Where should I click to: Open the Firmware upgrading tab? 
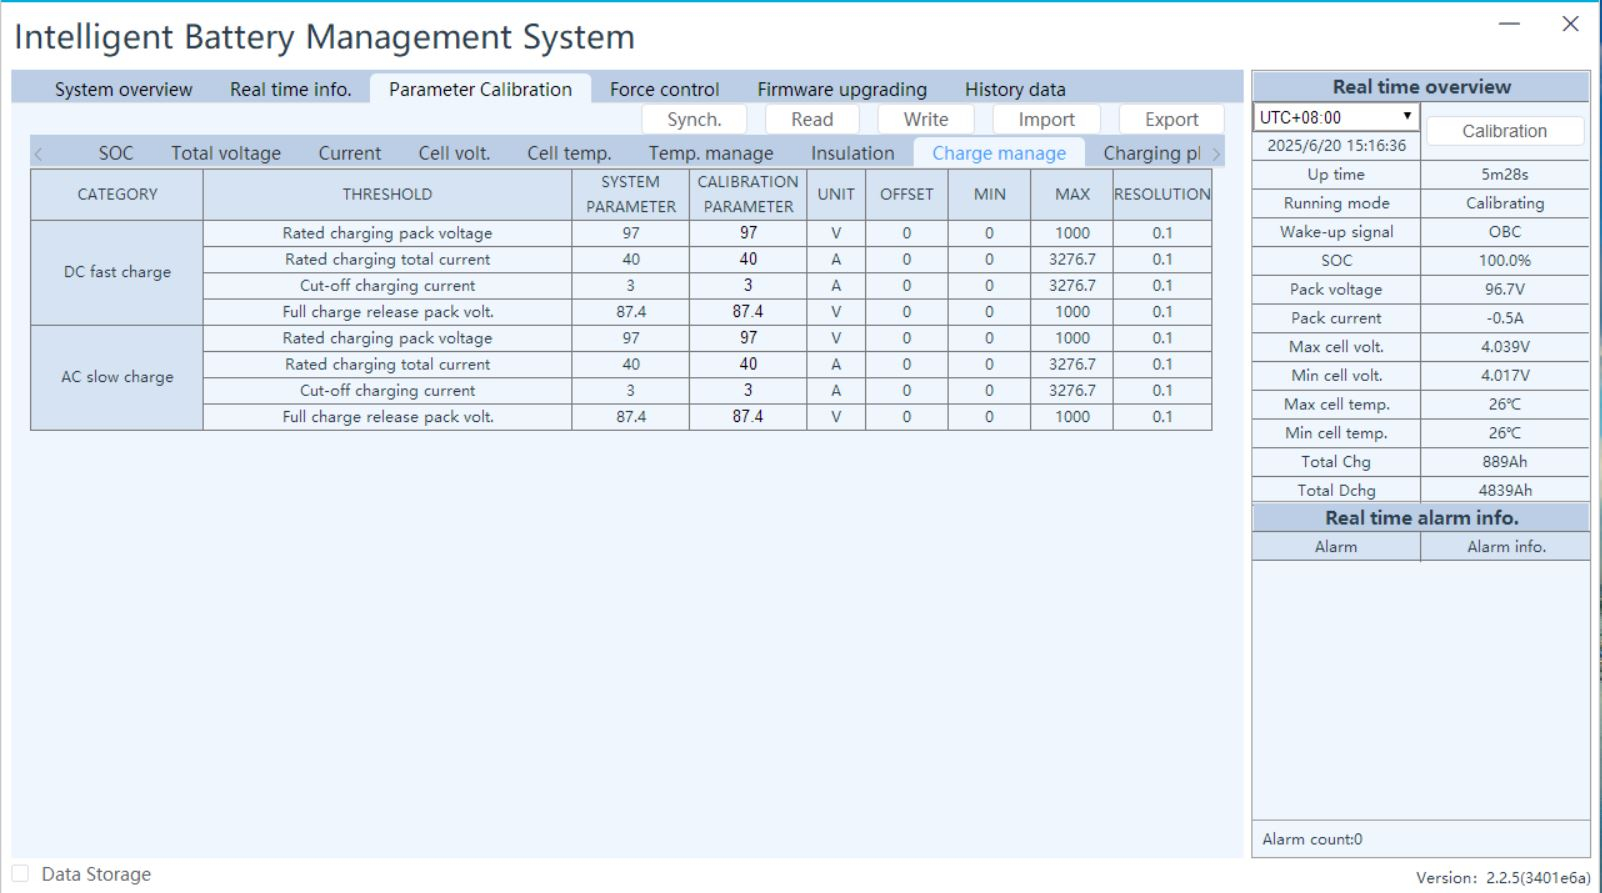(x=841, y=89)
